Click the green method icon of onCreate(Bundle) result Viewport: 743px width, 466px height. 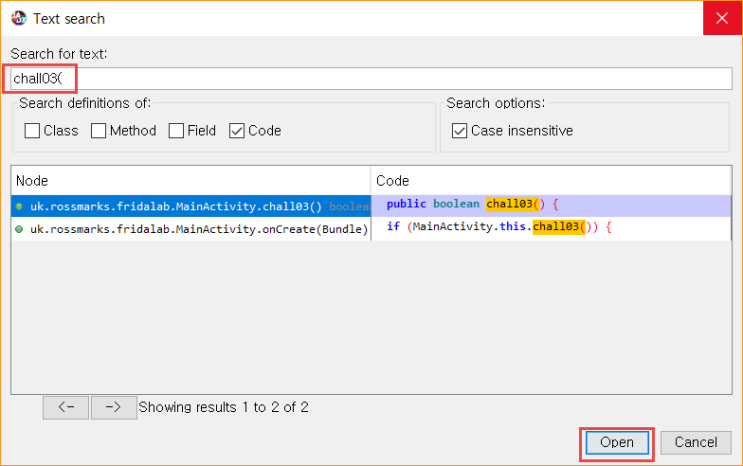(x=19, y=229)
